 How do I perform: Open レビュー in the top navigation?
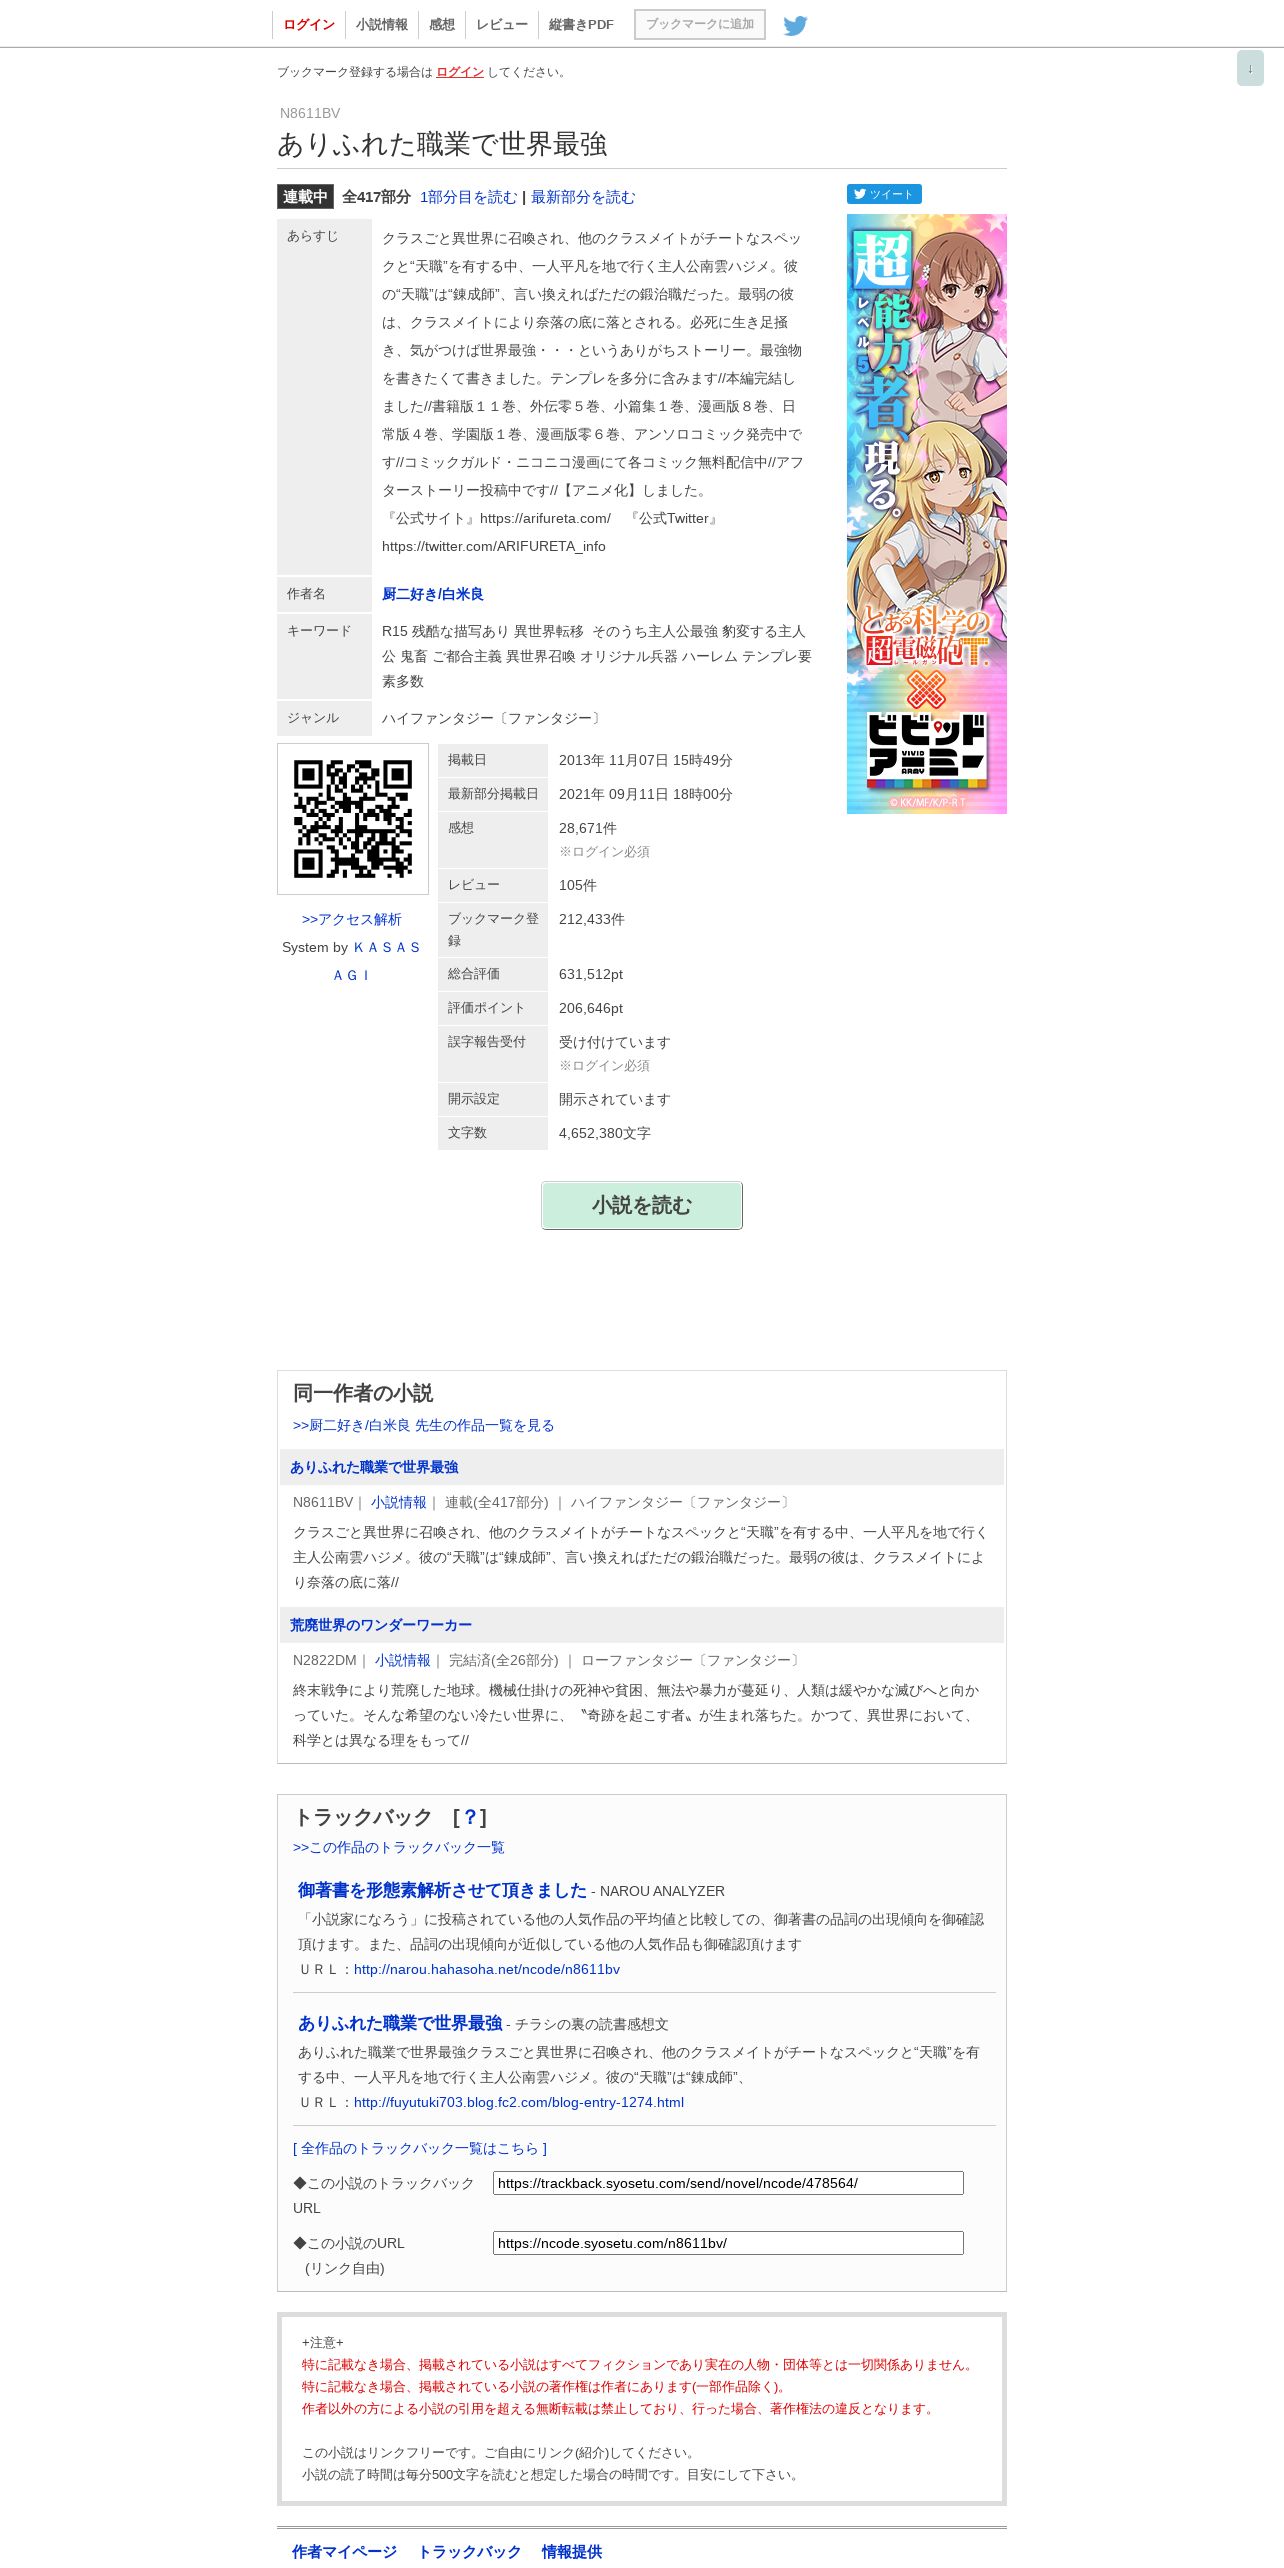pyautogui.click(x=502, y=24)
